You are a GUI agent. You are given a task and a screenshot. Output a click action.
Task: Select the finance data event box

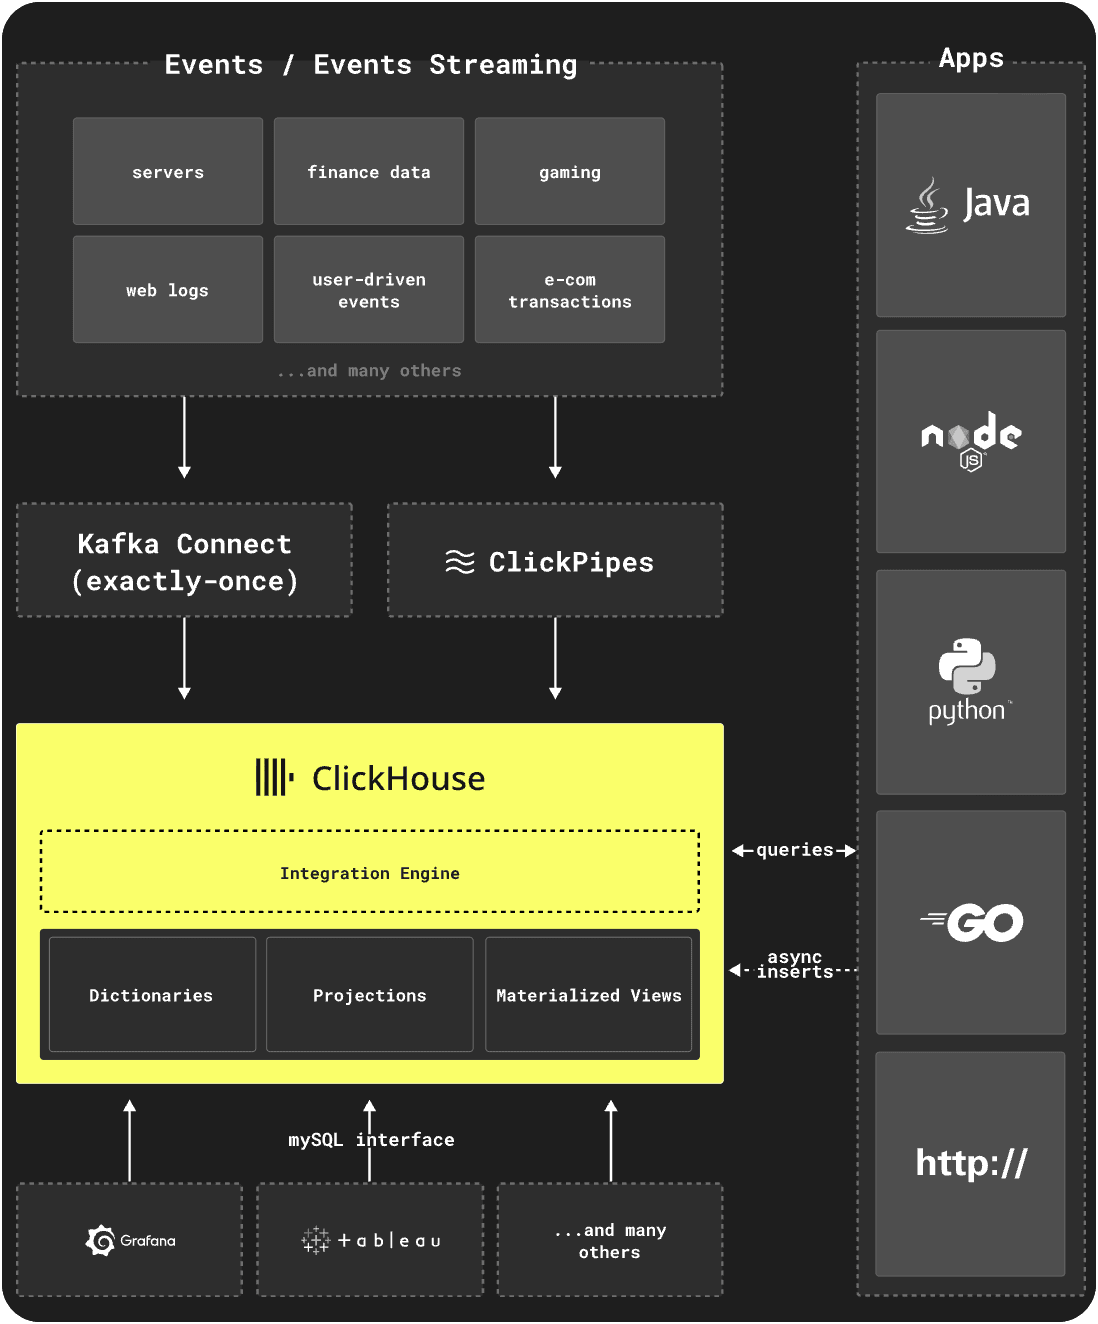[x=369, y=171]
